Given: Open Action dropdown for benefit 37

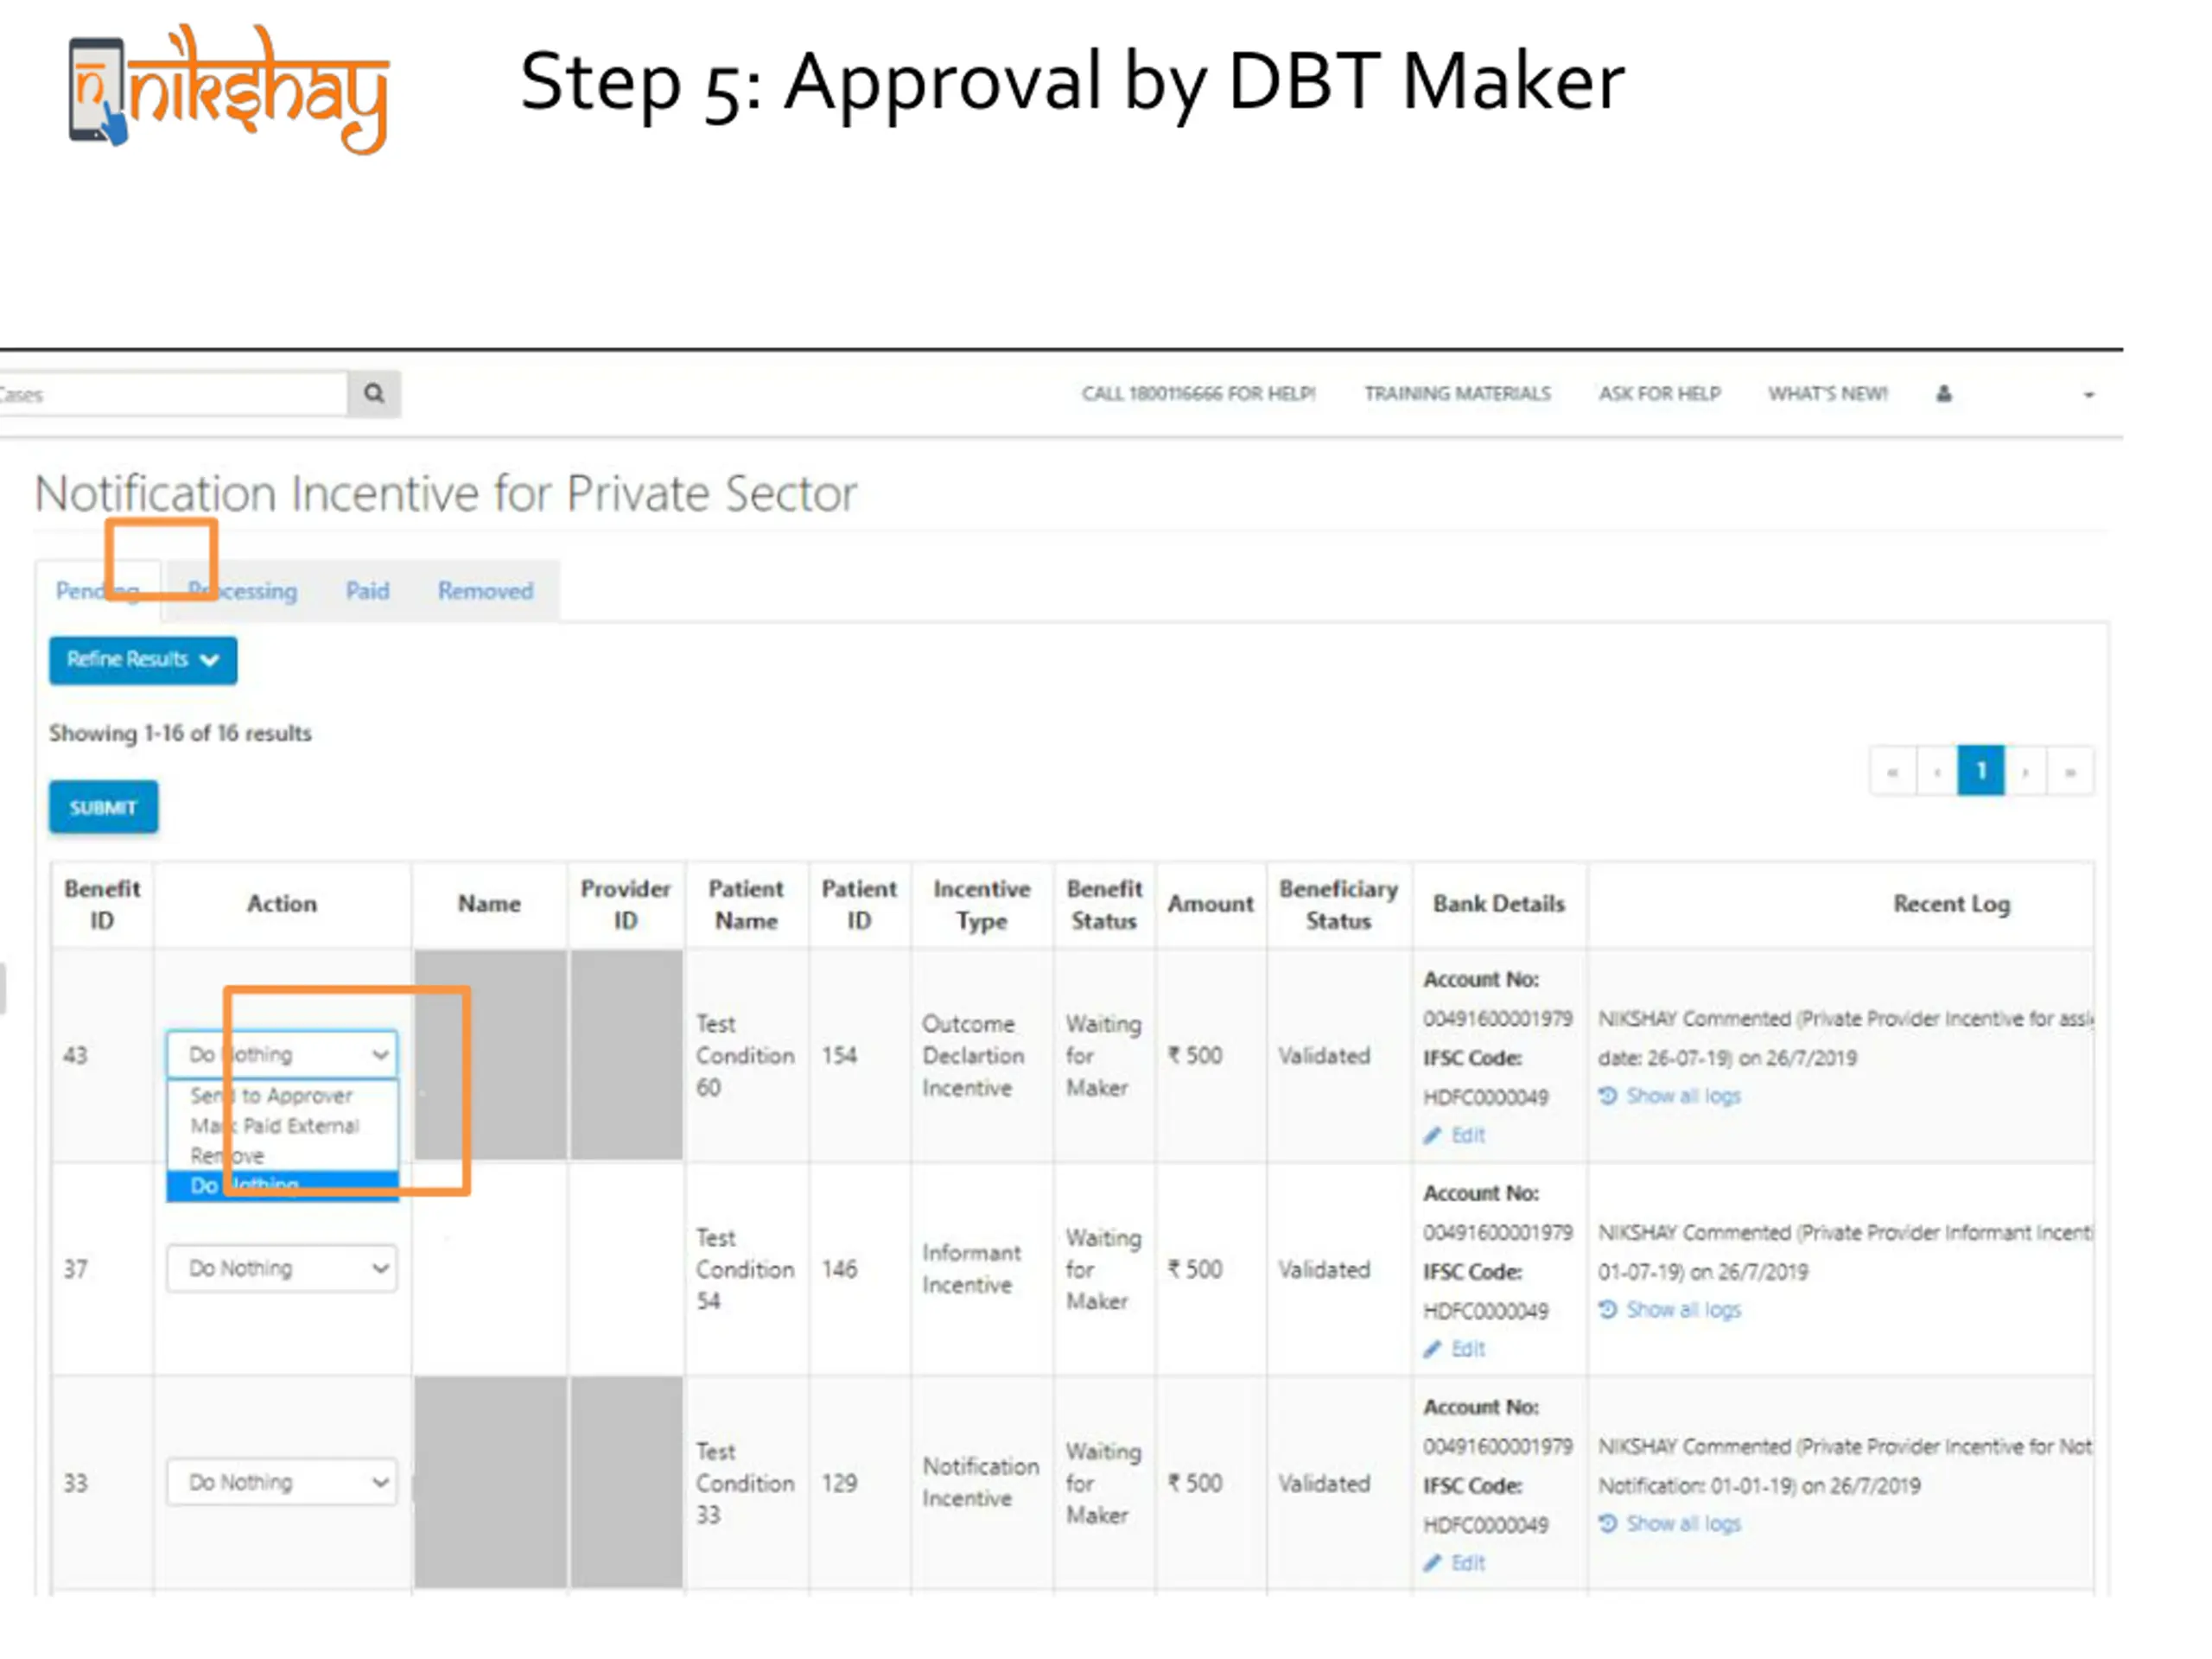Looking at the screenshot, I should [282, 1268].
